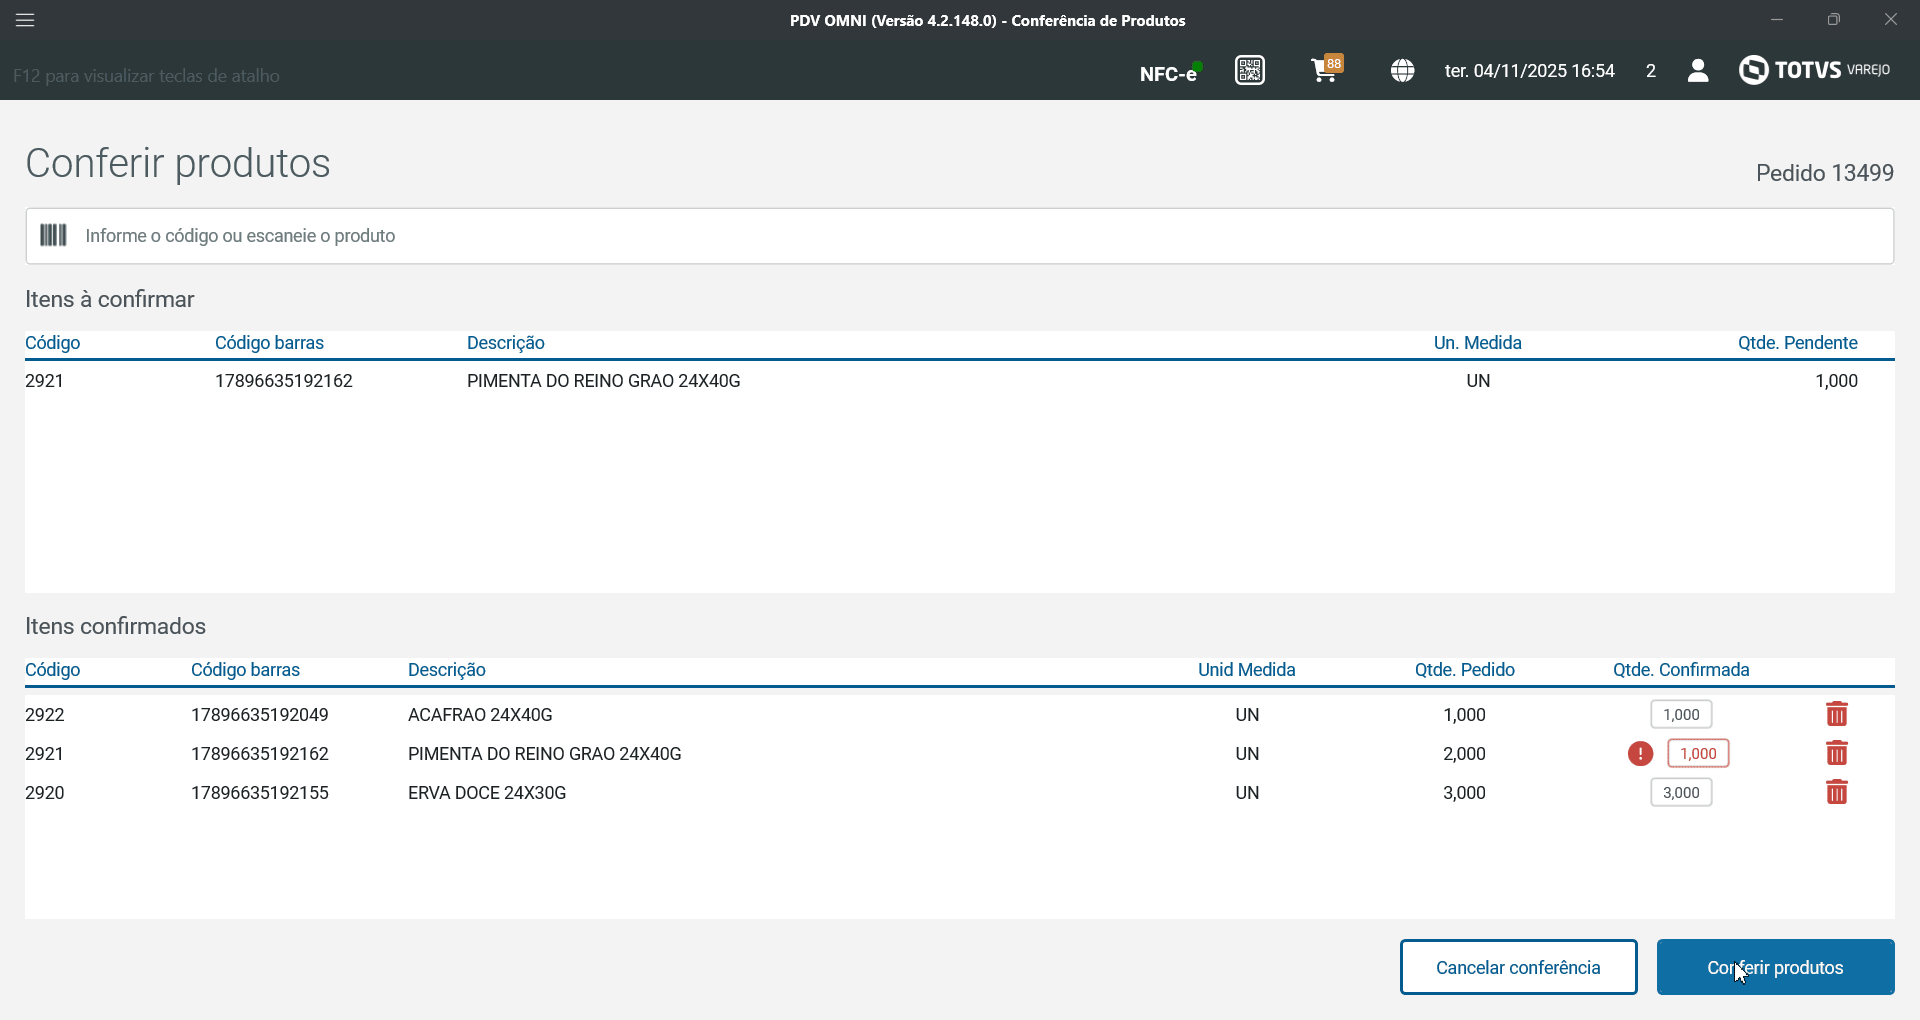
Task: Select ACAFRAO 24X40G description
Action: pyautogui.click(x=480, y=715)
